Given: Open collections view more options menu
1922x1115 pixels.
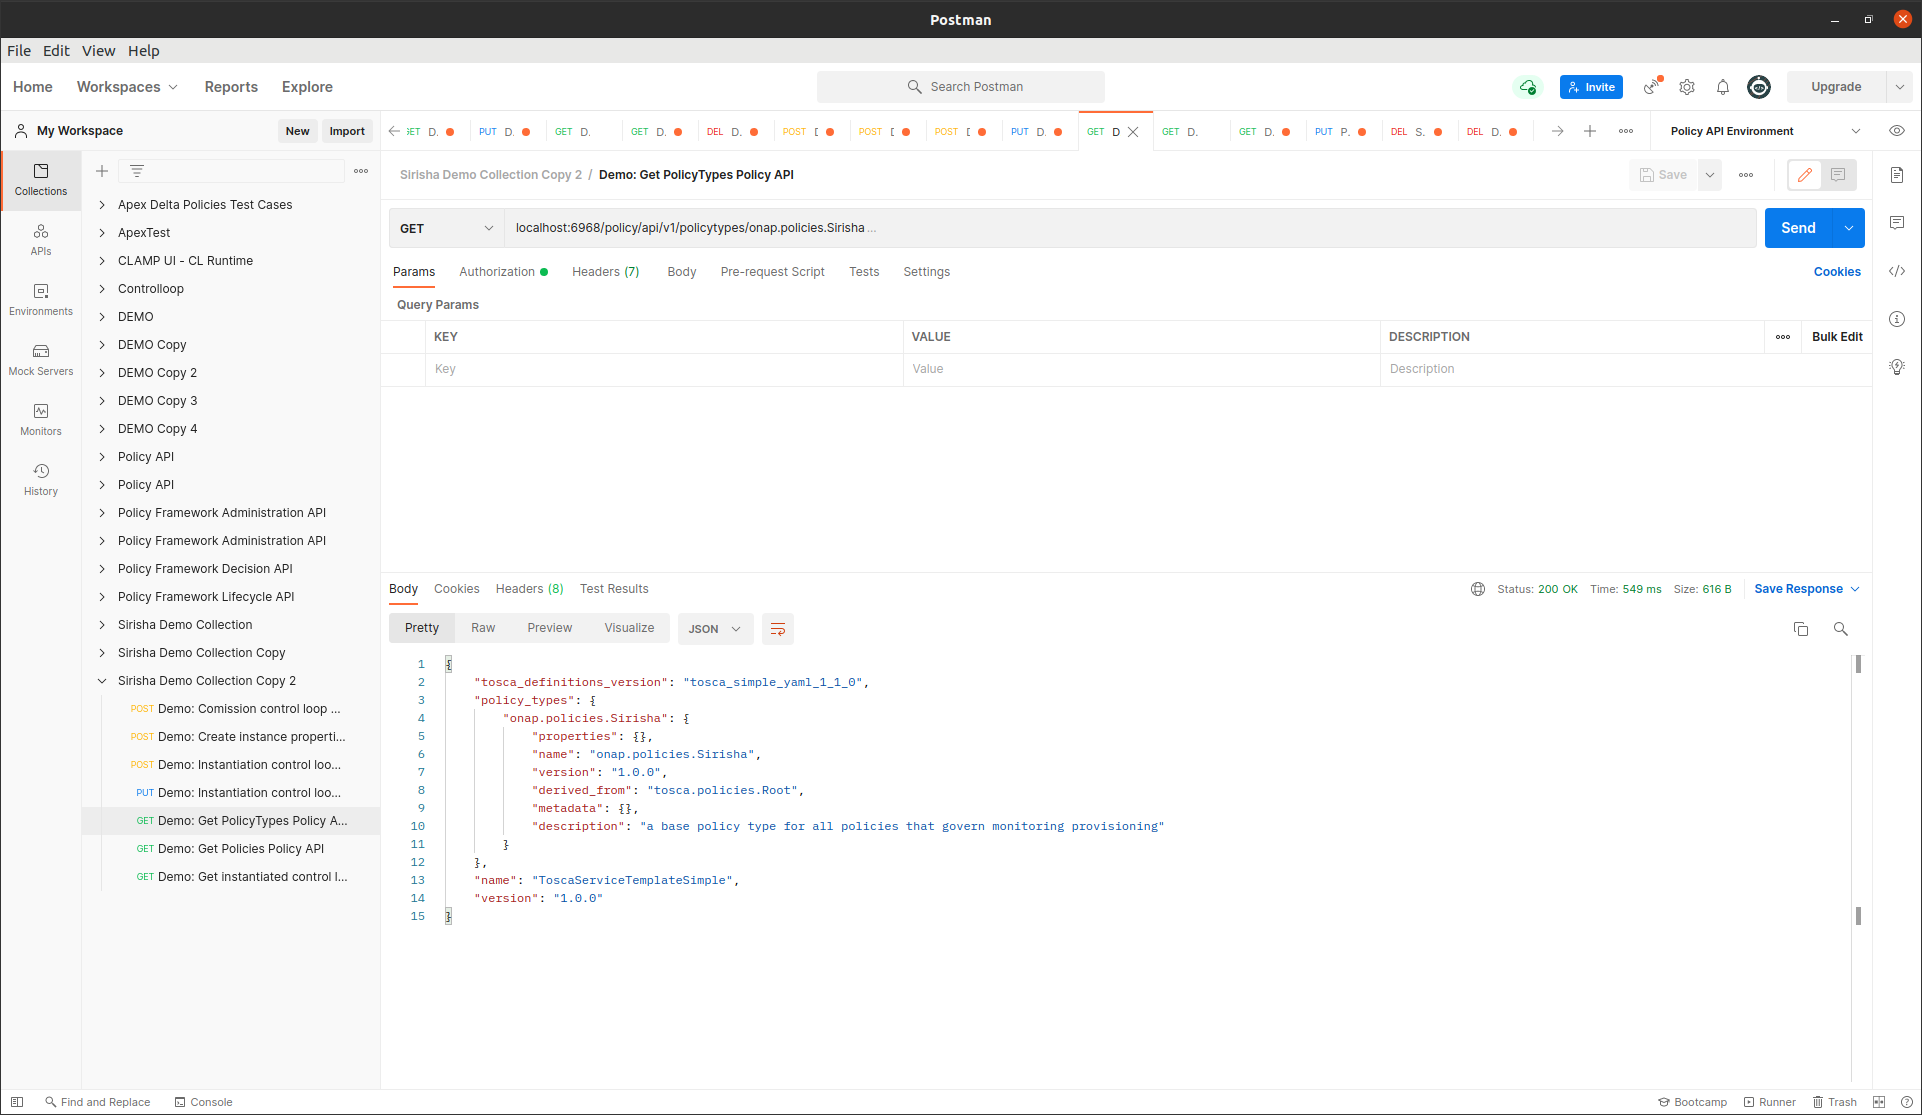Looking at the screenshot, I should pos(361,171).
